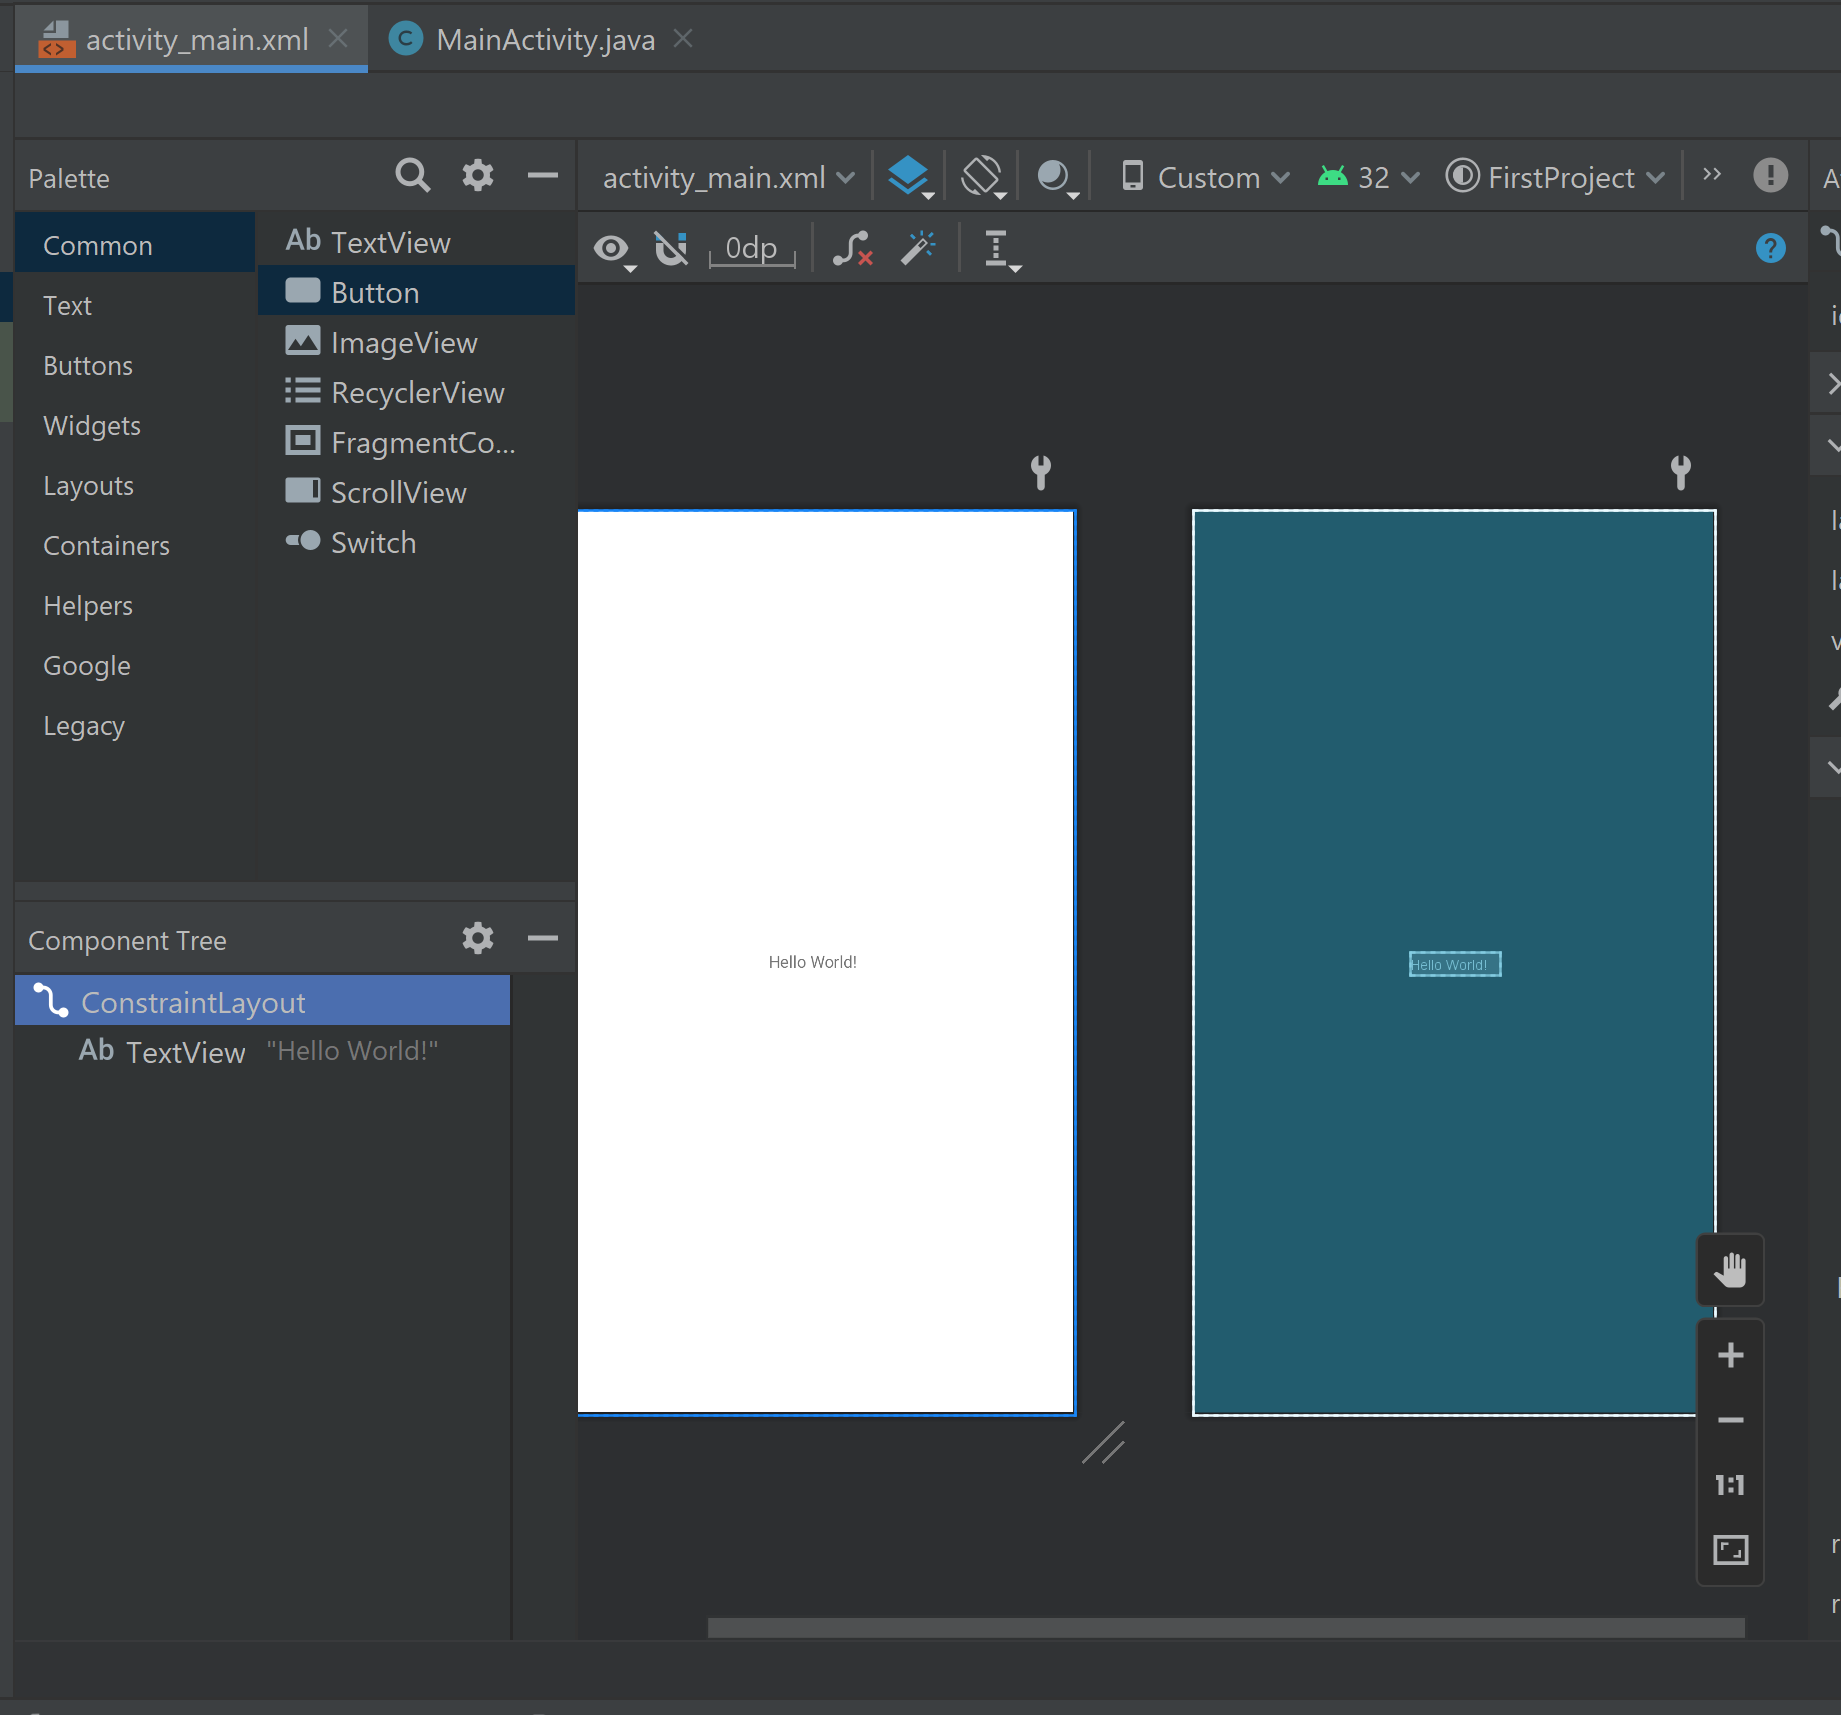
Task: Select the Layouts palette category
Action: (x=135, y=485)
